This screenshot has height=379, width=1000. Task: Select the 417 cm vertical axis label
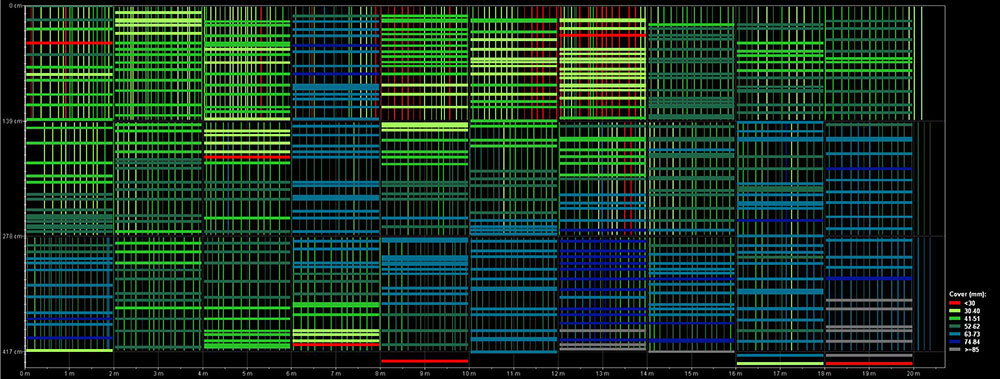pyautogui.click(x=12, y=352)
